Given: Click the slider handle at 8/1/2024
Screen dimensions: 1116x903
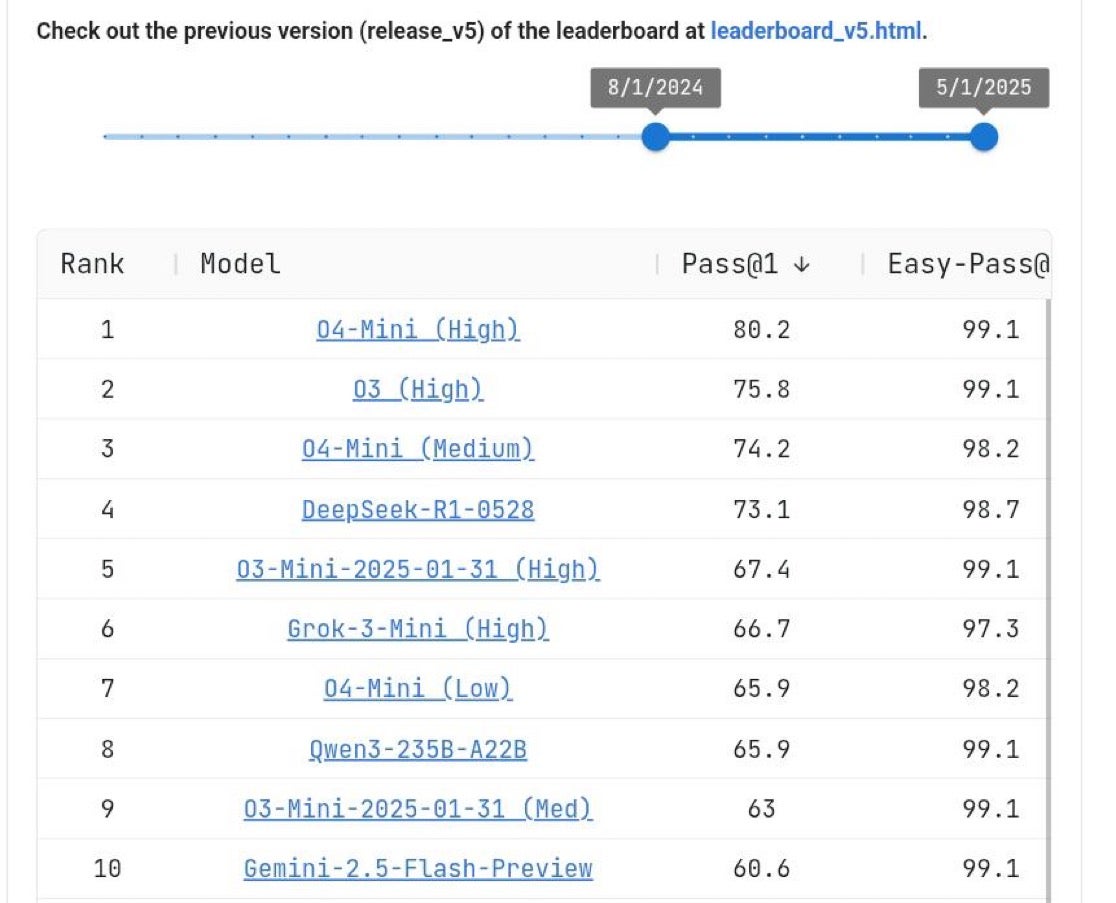Looking at the screenshot, I should pos(655,137).
